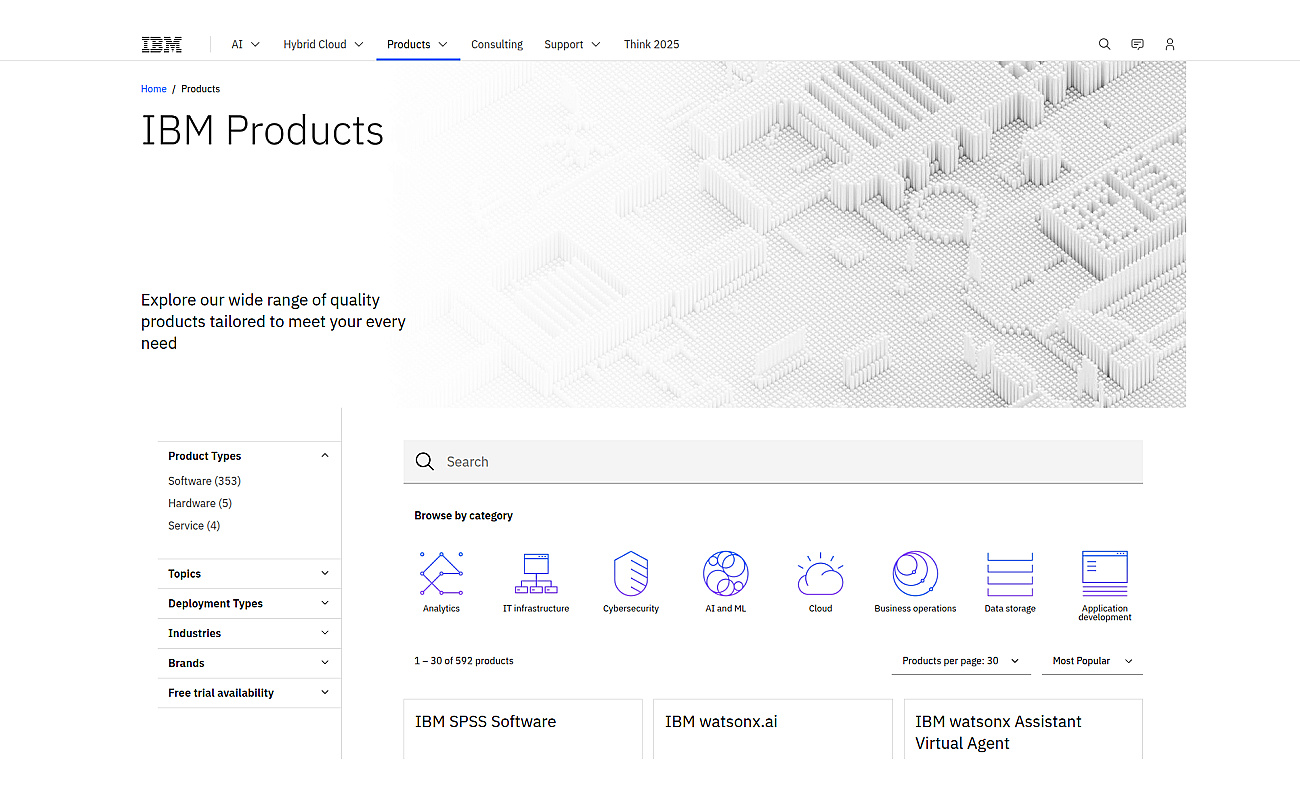Filter by Service (4)
1300x788 pixels.
[x=194, y=525]
